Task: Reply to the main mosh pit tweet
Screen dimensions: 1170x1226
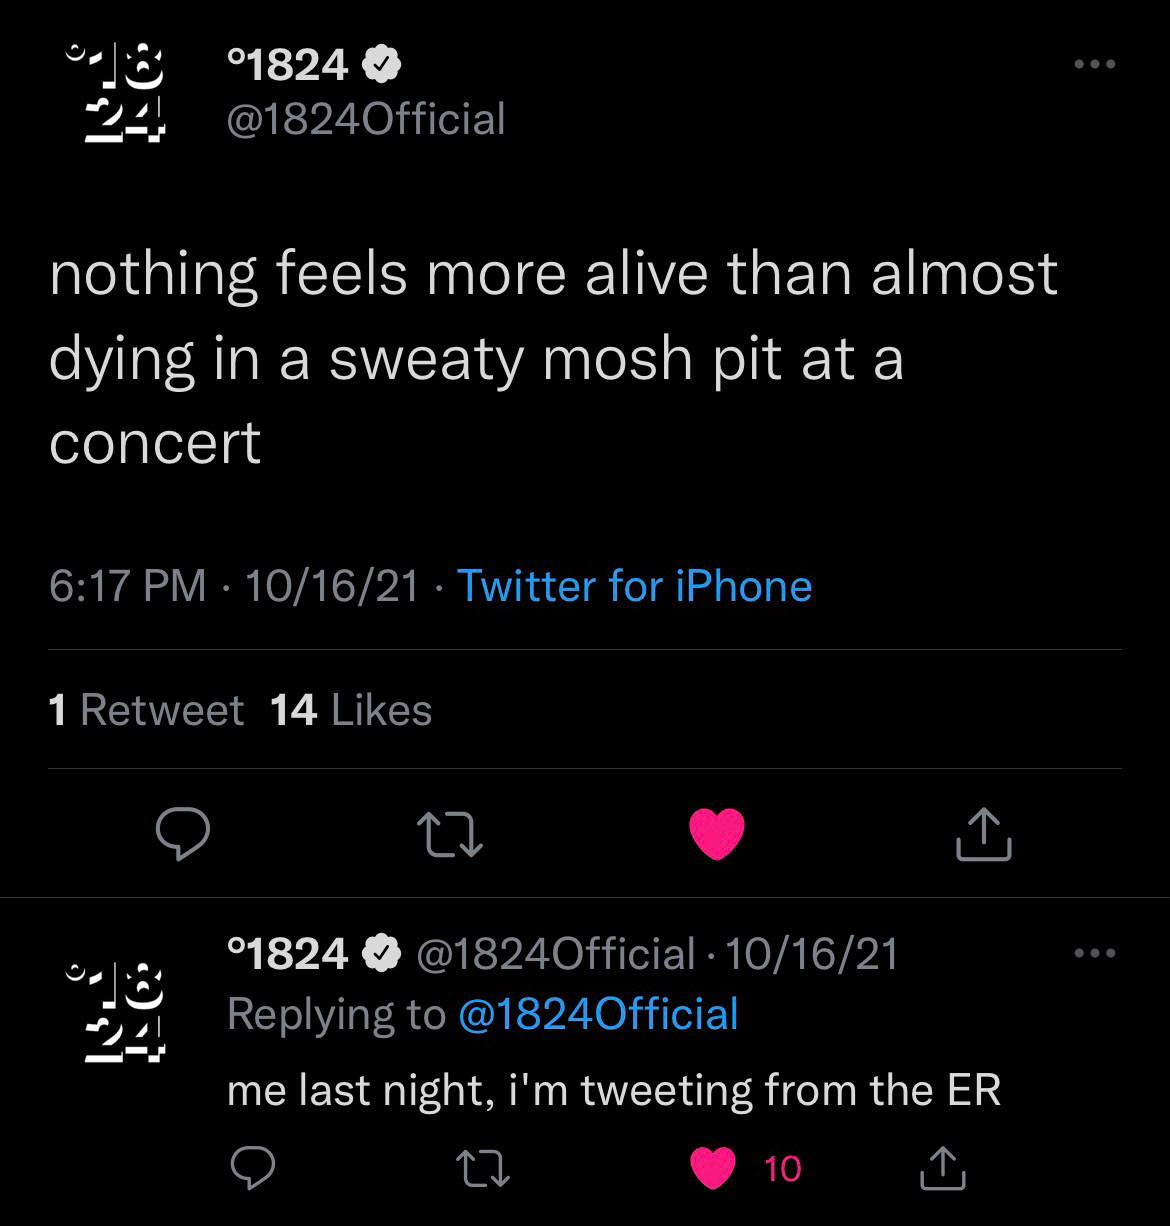Action: 182,834
